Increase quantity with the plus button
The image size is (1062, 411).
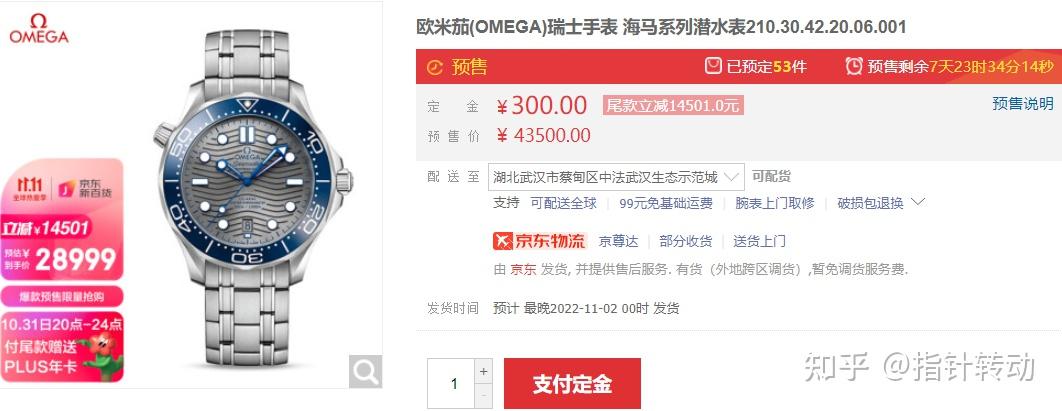(x=483, y=371)
